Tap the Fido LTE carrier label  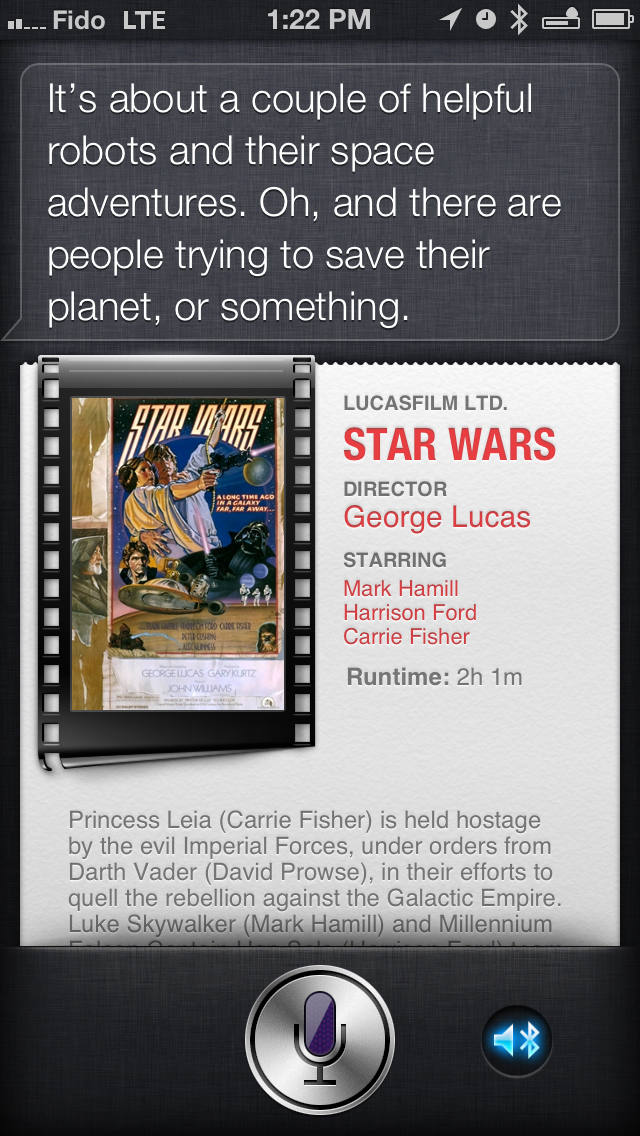coord(109,20)
